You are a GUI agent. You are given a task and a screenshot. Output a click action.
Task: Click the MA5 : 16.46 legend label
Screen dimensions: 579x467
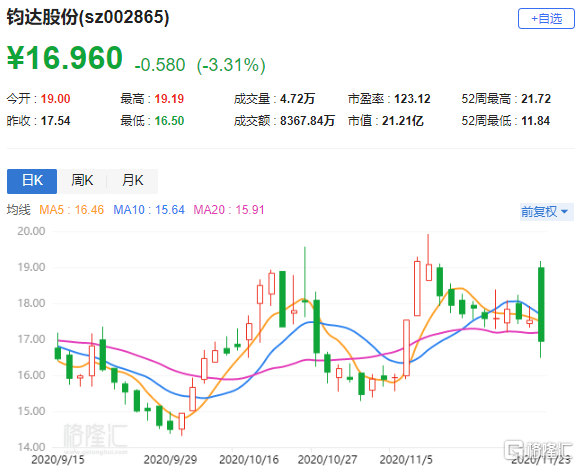(x=72, y=210)
